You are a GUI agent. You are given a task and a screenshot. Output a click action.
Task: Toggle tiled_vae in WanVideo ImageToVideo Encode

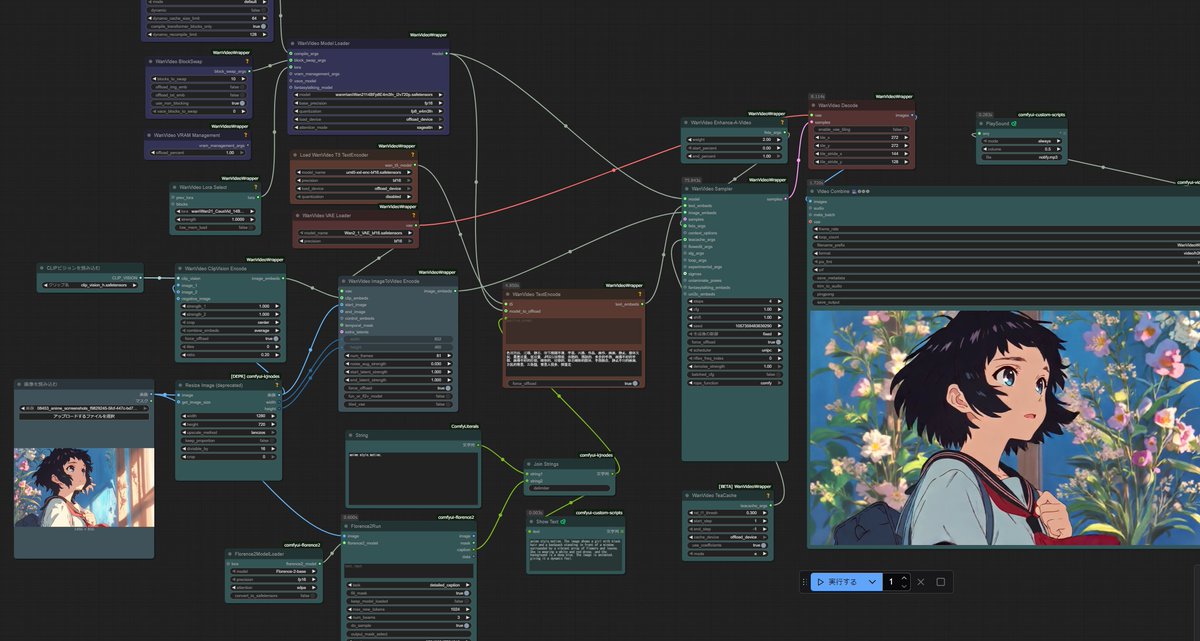click(x=398, y=404)
